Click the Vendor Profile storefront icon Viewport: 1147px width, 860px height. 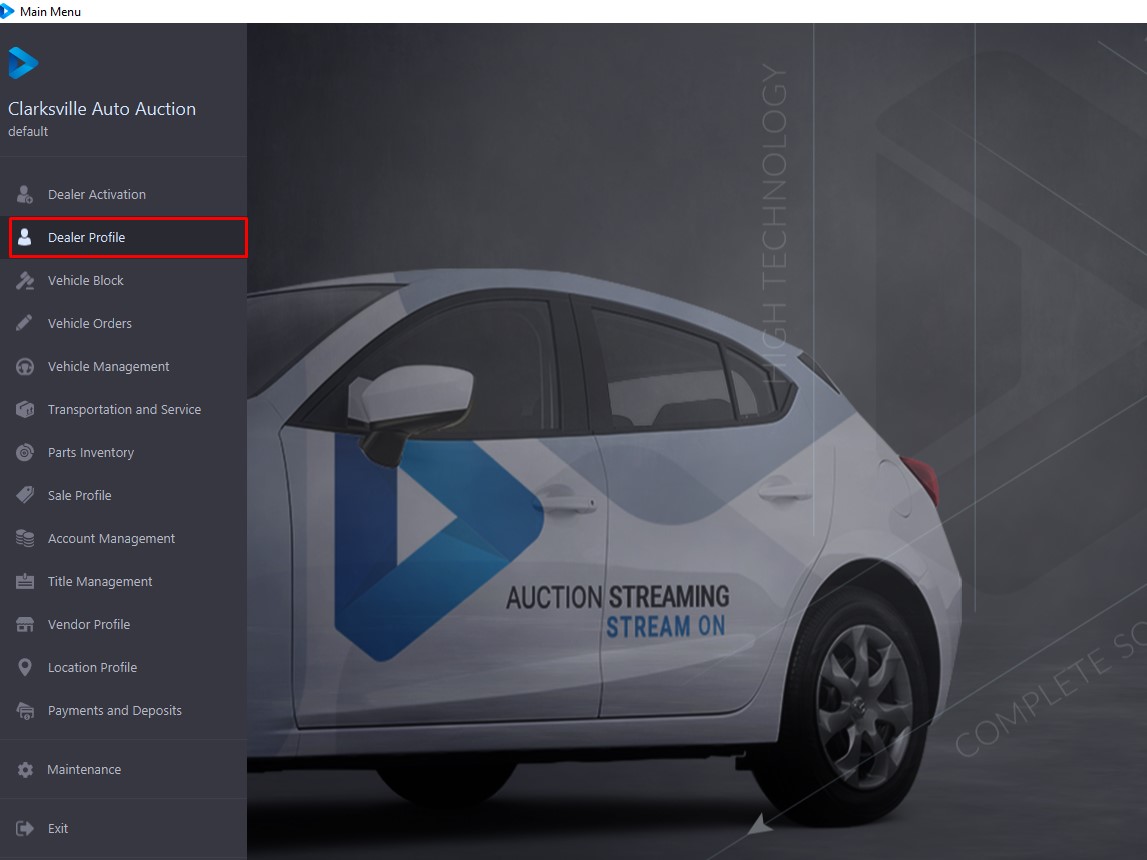[x=25, y=625]
